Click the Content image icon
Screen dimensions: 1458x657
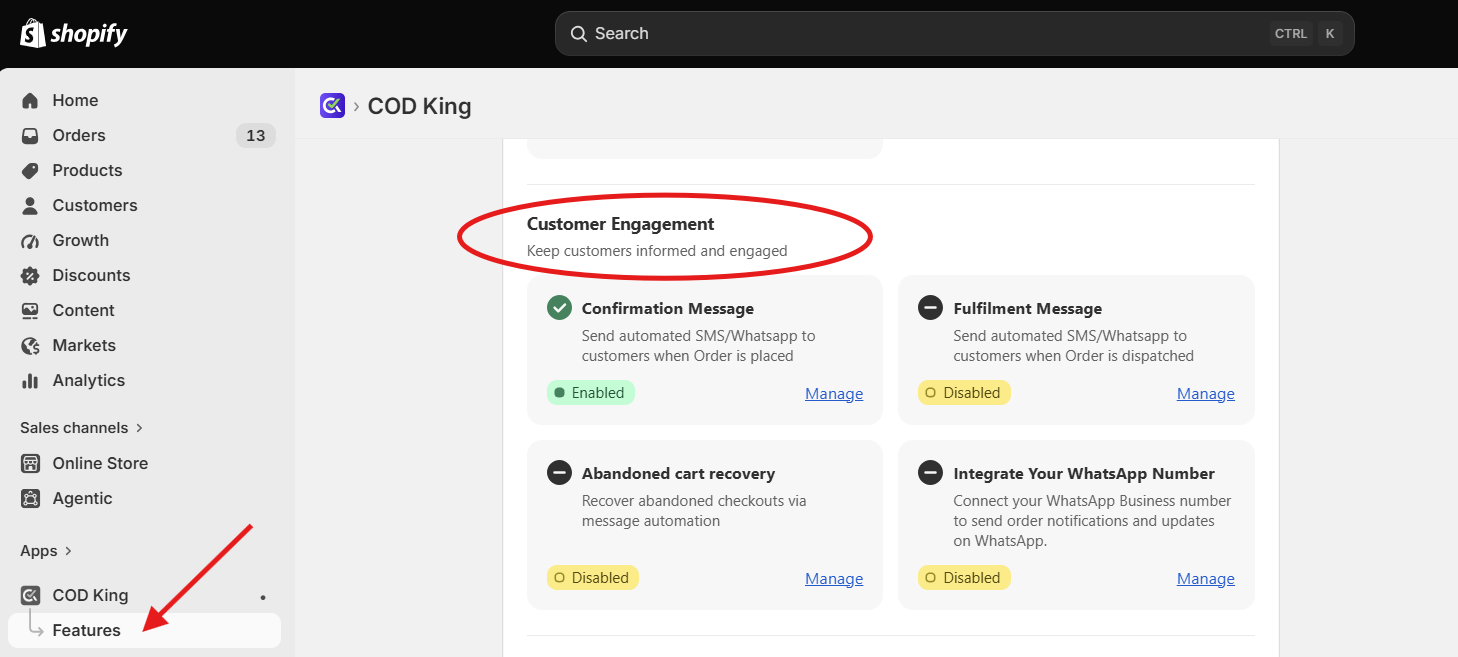(30, 311)
